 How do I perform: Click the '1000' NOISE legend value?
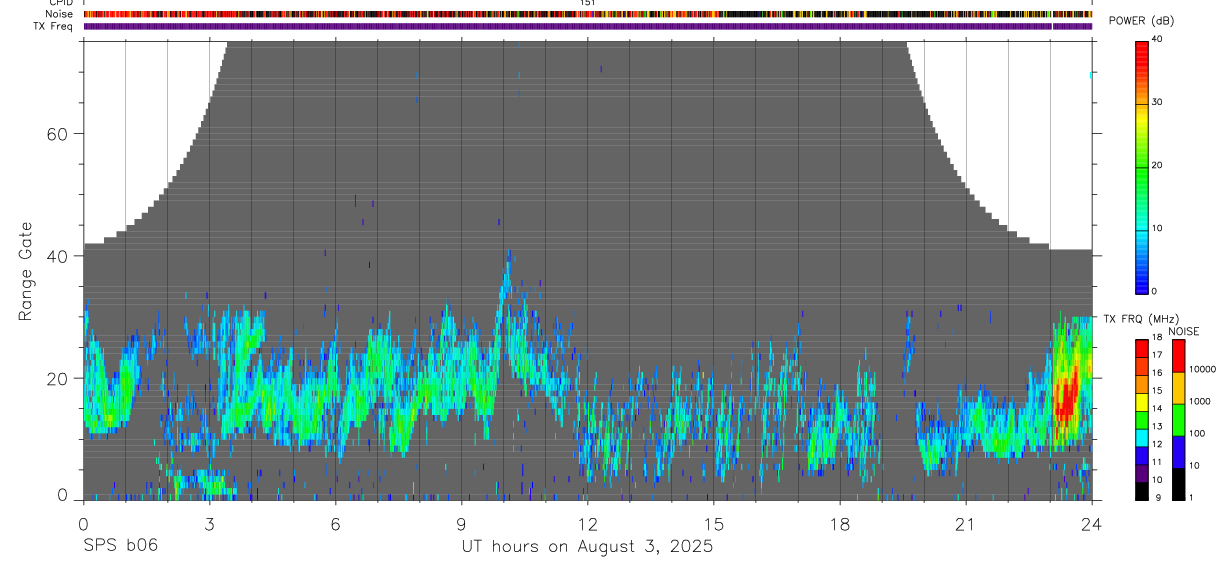coord(1201,402)
